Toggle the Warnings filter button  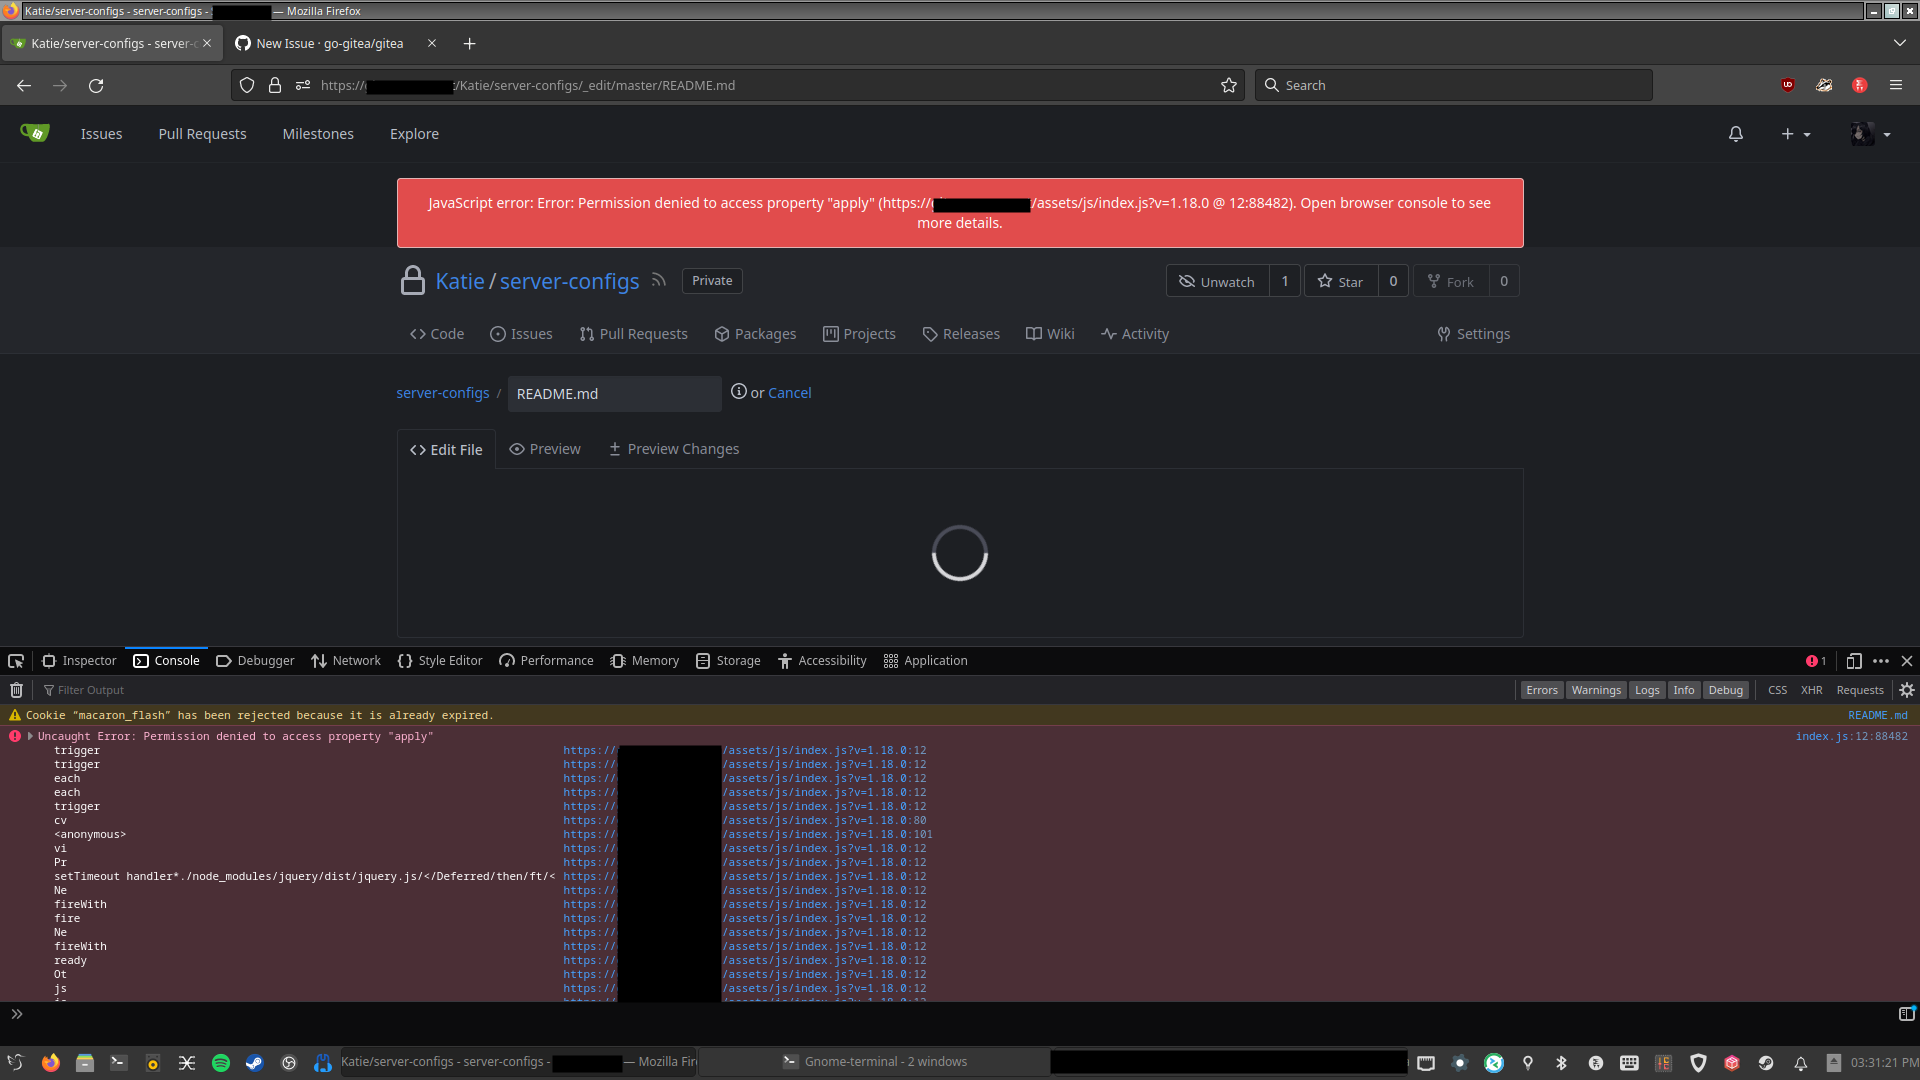[1595, 690]
